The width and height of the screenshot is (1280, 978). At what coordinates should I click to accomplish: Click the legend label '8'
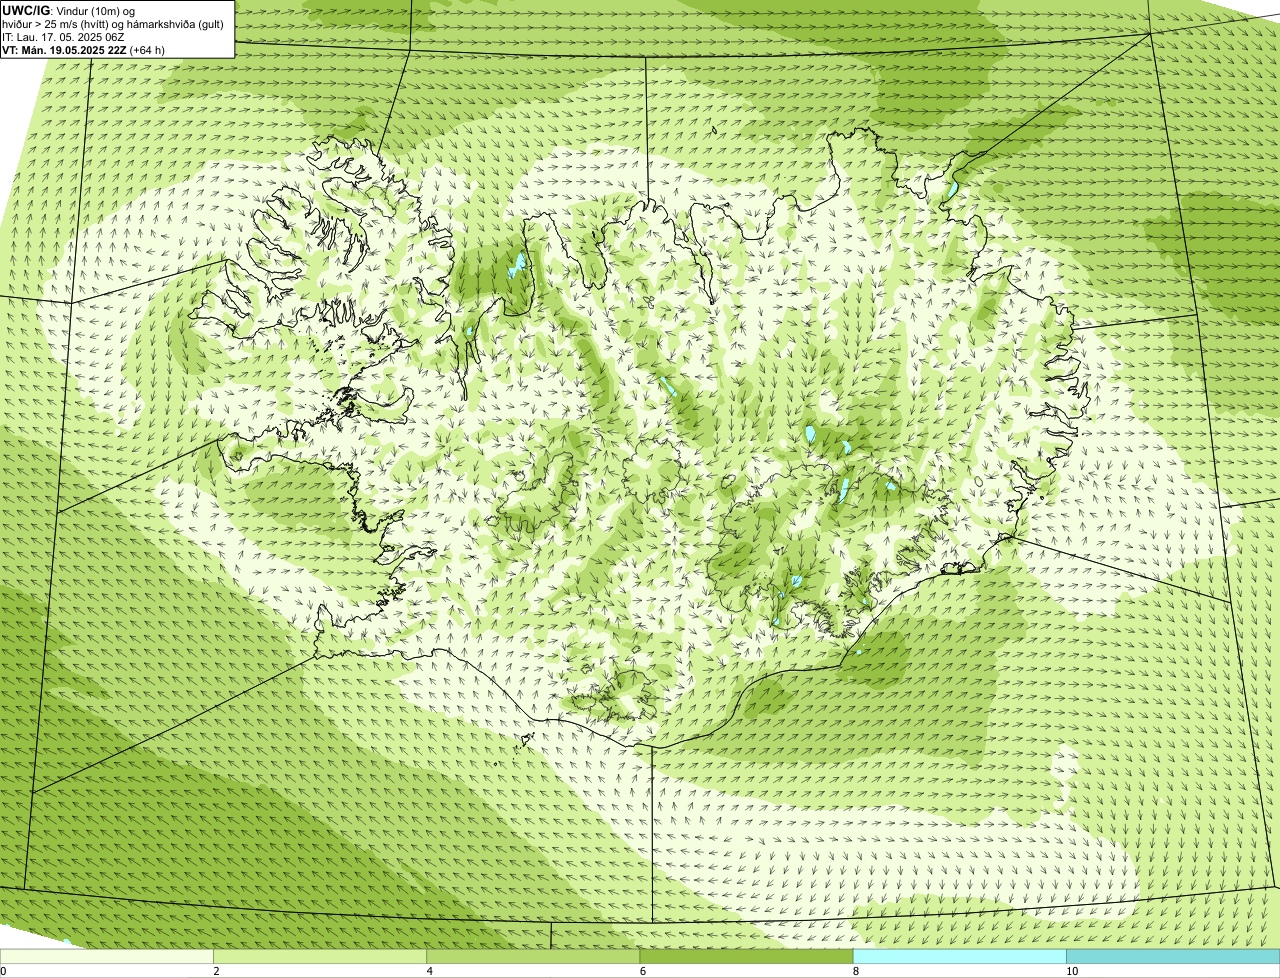point(856,971)
